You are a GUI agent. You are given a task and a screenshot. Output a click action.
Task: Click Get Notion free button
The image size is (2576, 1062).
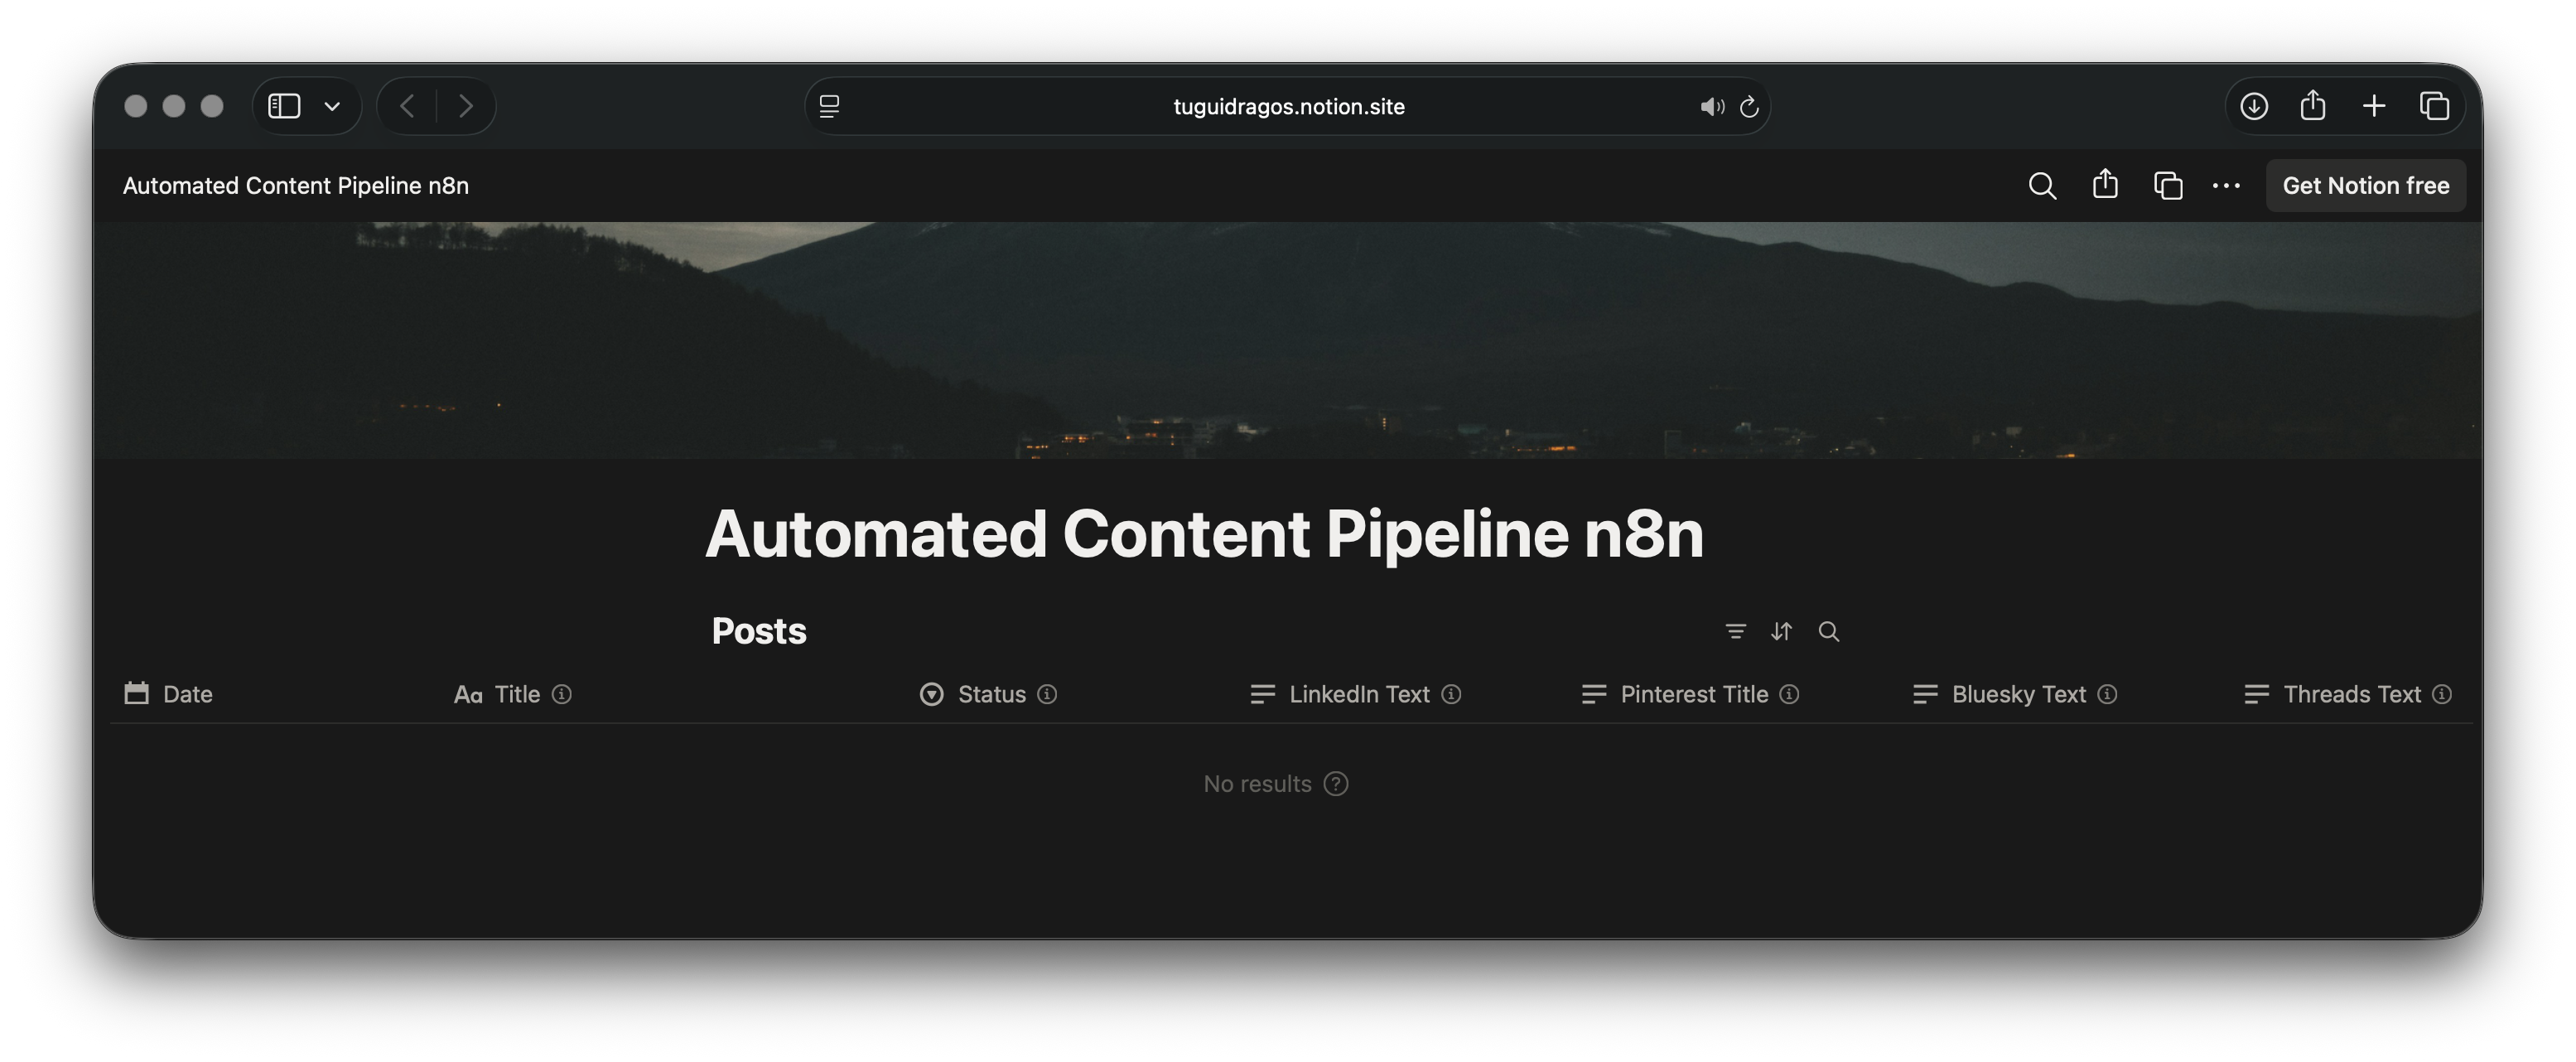click(x=2365, y=186)
